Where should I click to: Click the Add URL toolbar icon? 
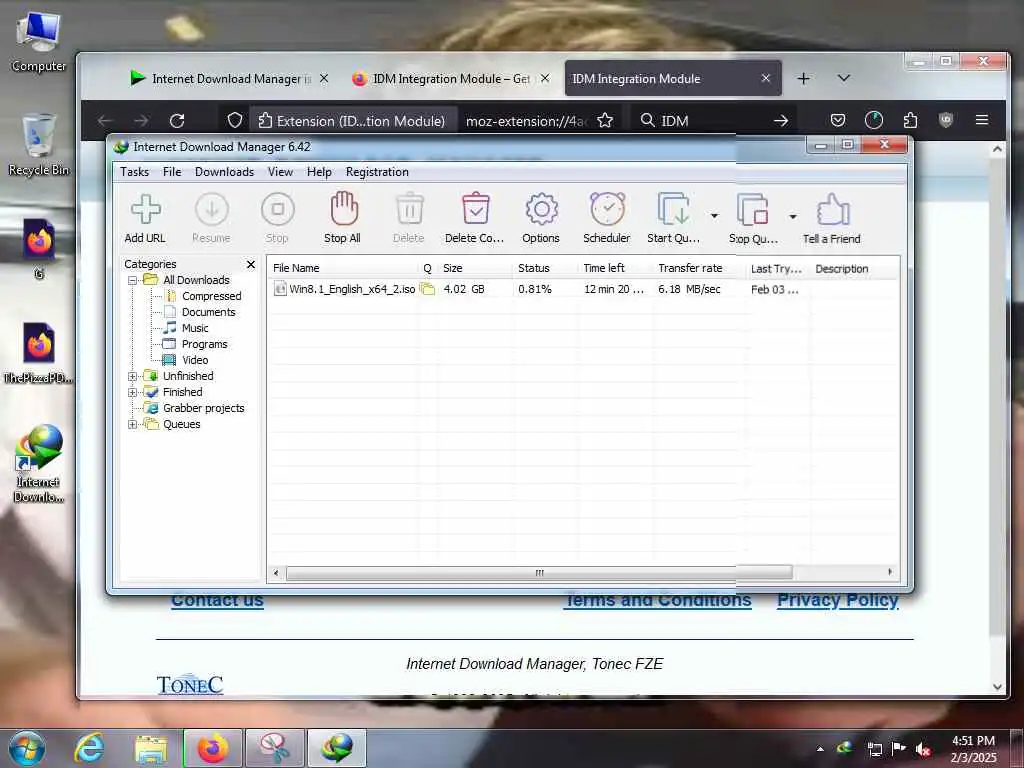coord(146,210)
